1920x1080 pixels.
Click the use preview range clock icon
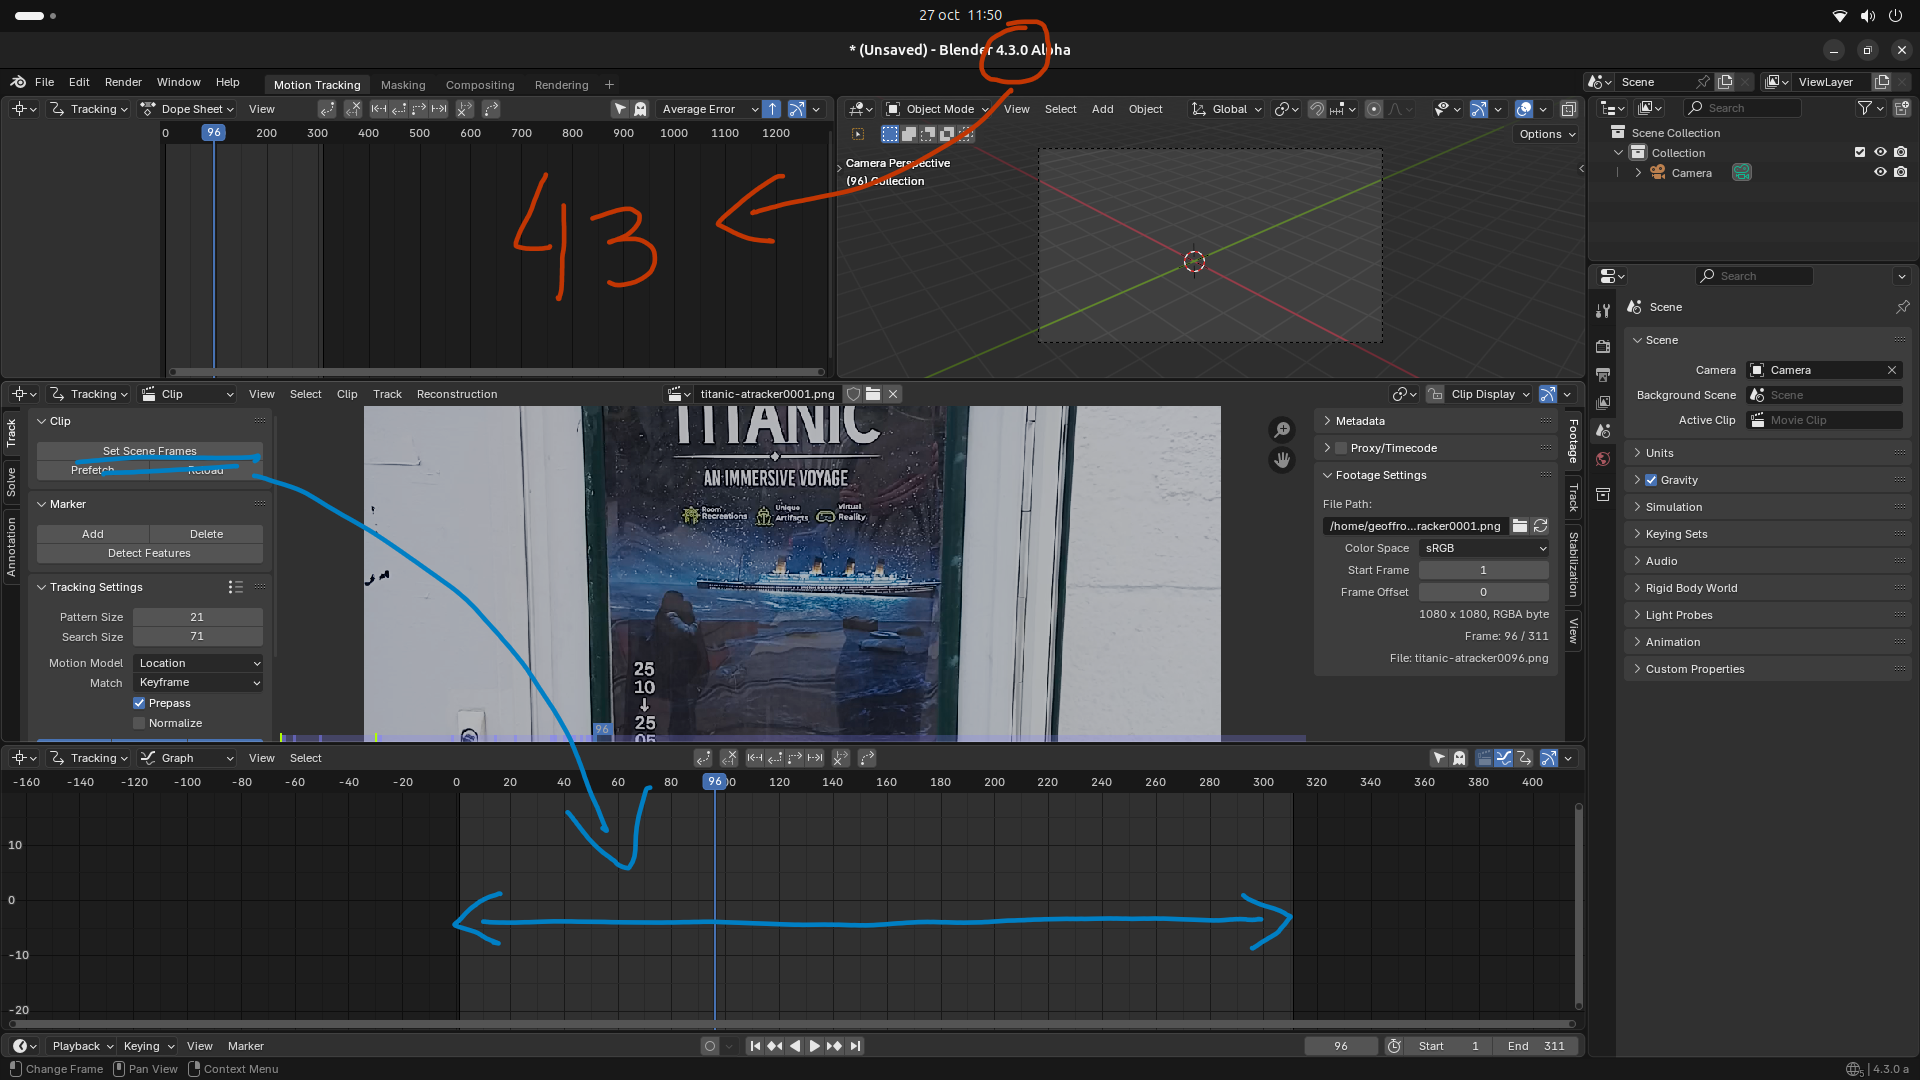click(x=1394, y=1046)
